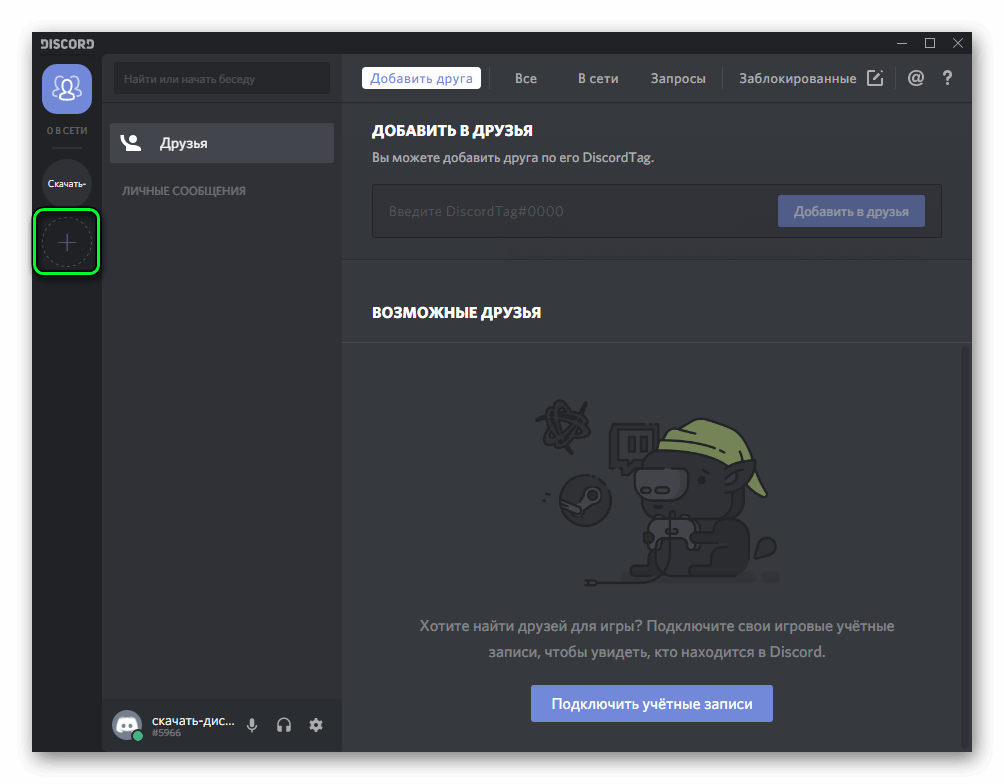The width and height of the screenshot is (1004, 784).
Task: Switch to Все tab
Action: (x=526, y=78)
